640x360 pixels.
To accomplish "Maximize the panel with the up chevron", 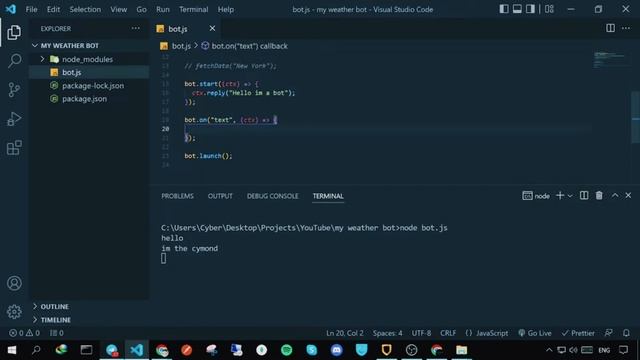I will 615,196.
